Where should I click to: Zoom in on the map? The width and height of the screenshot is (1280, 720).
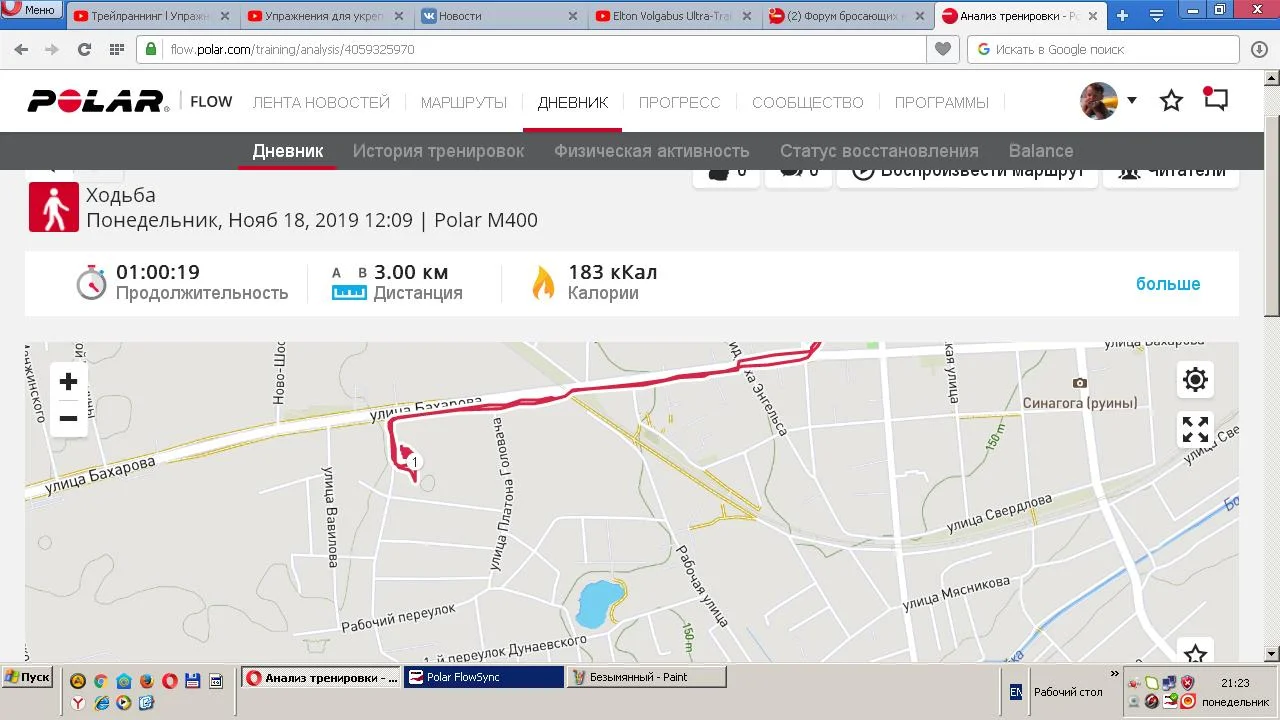coord(68,382)
